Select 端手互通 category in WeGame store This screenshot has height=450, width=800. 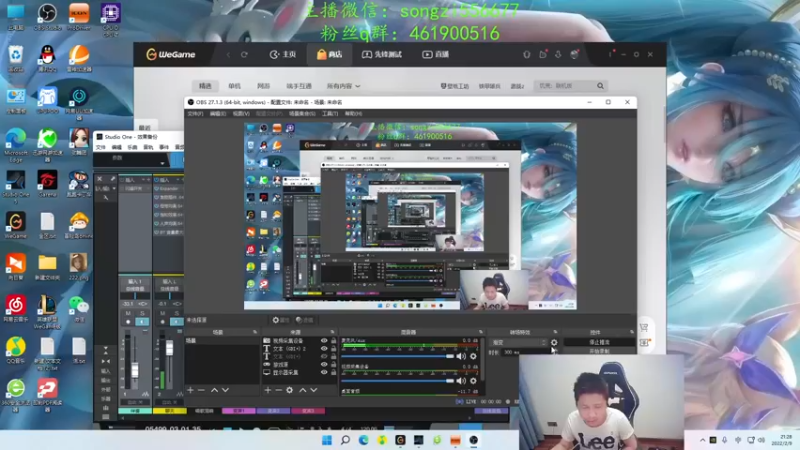pyautogui.click(x=299, y=86)
